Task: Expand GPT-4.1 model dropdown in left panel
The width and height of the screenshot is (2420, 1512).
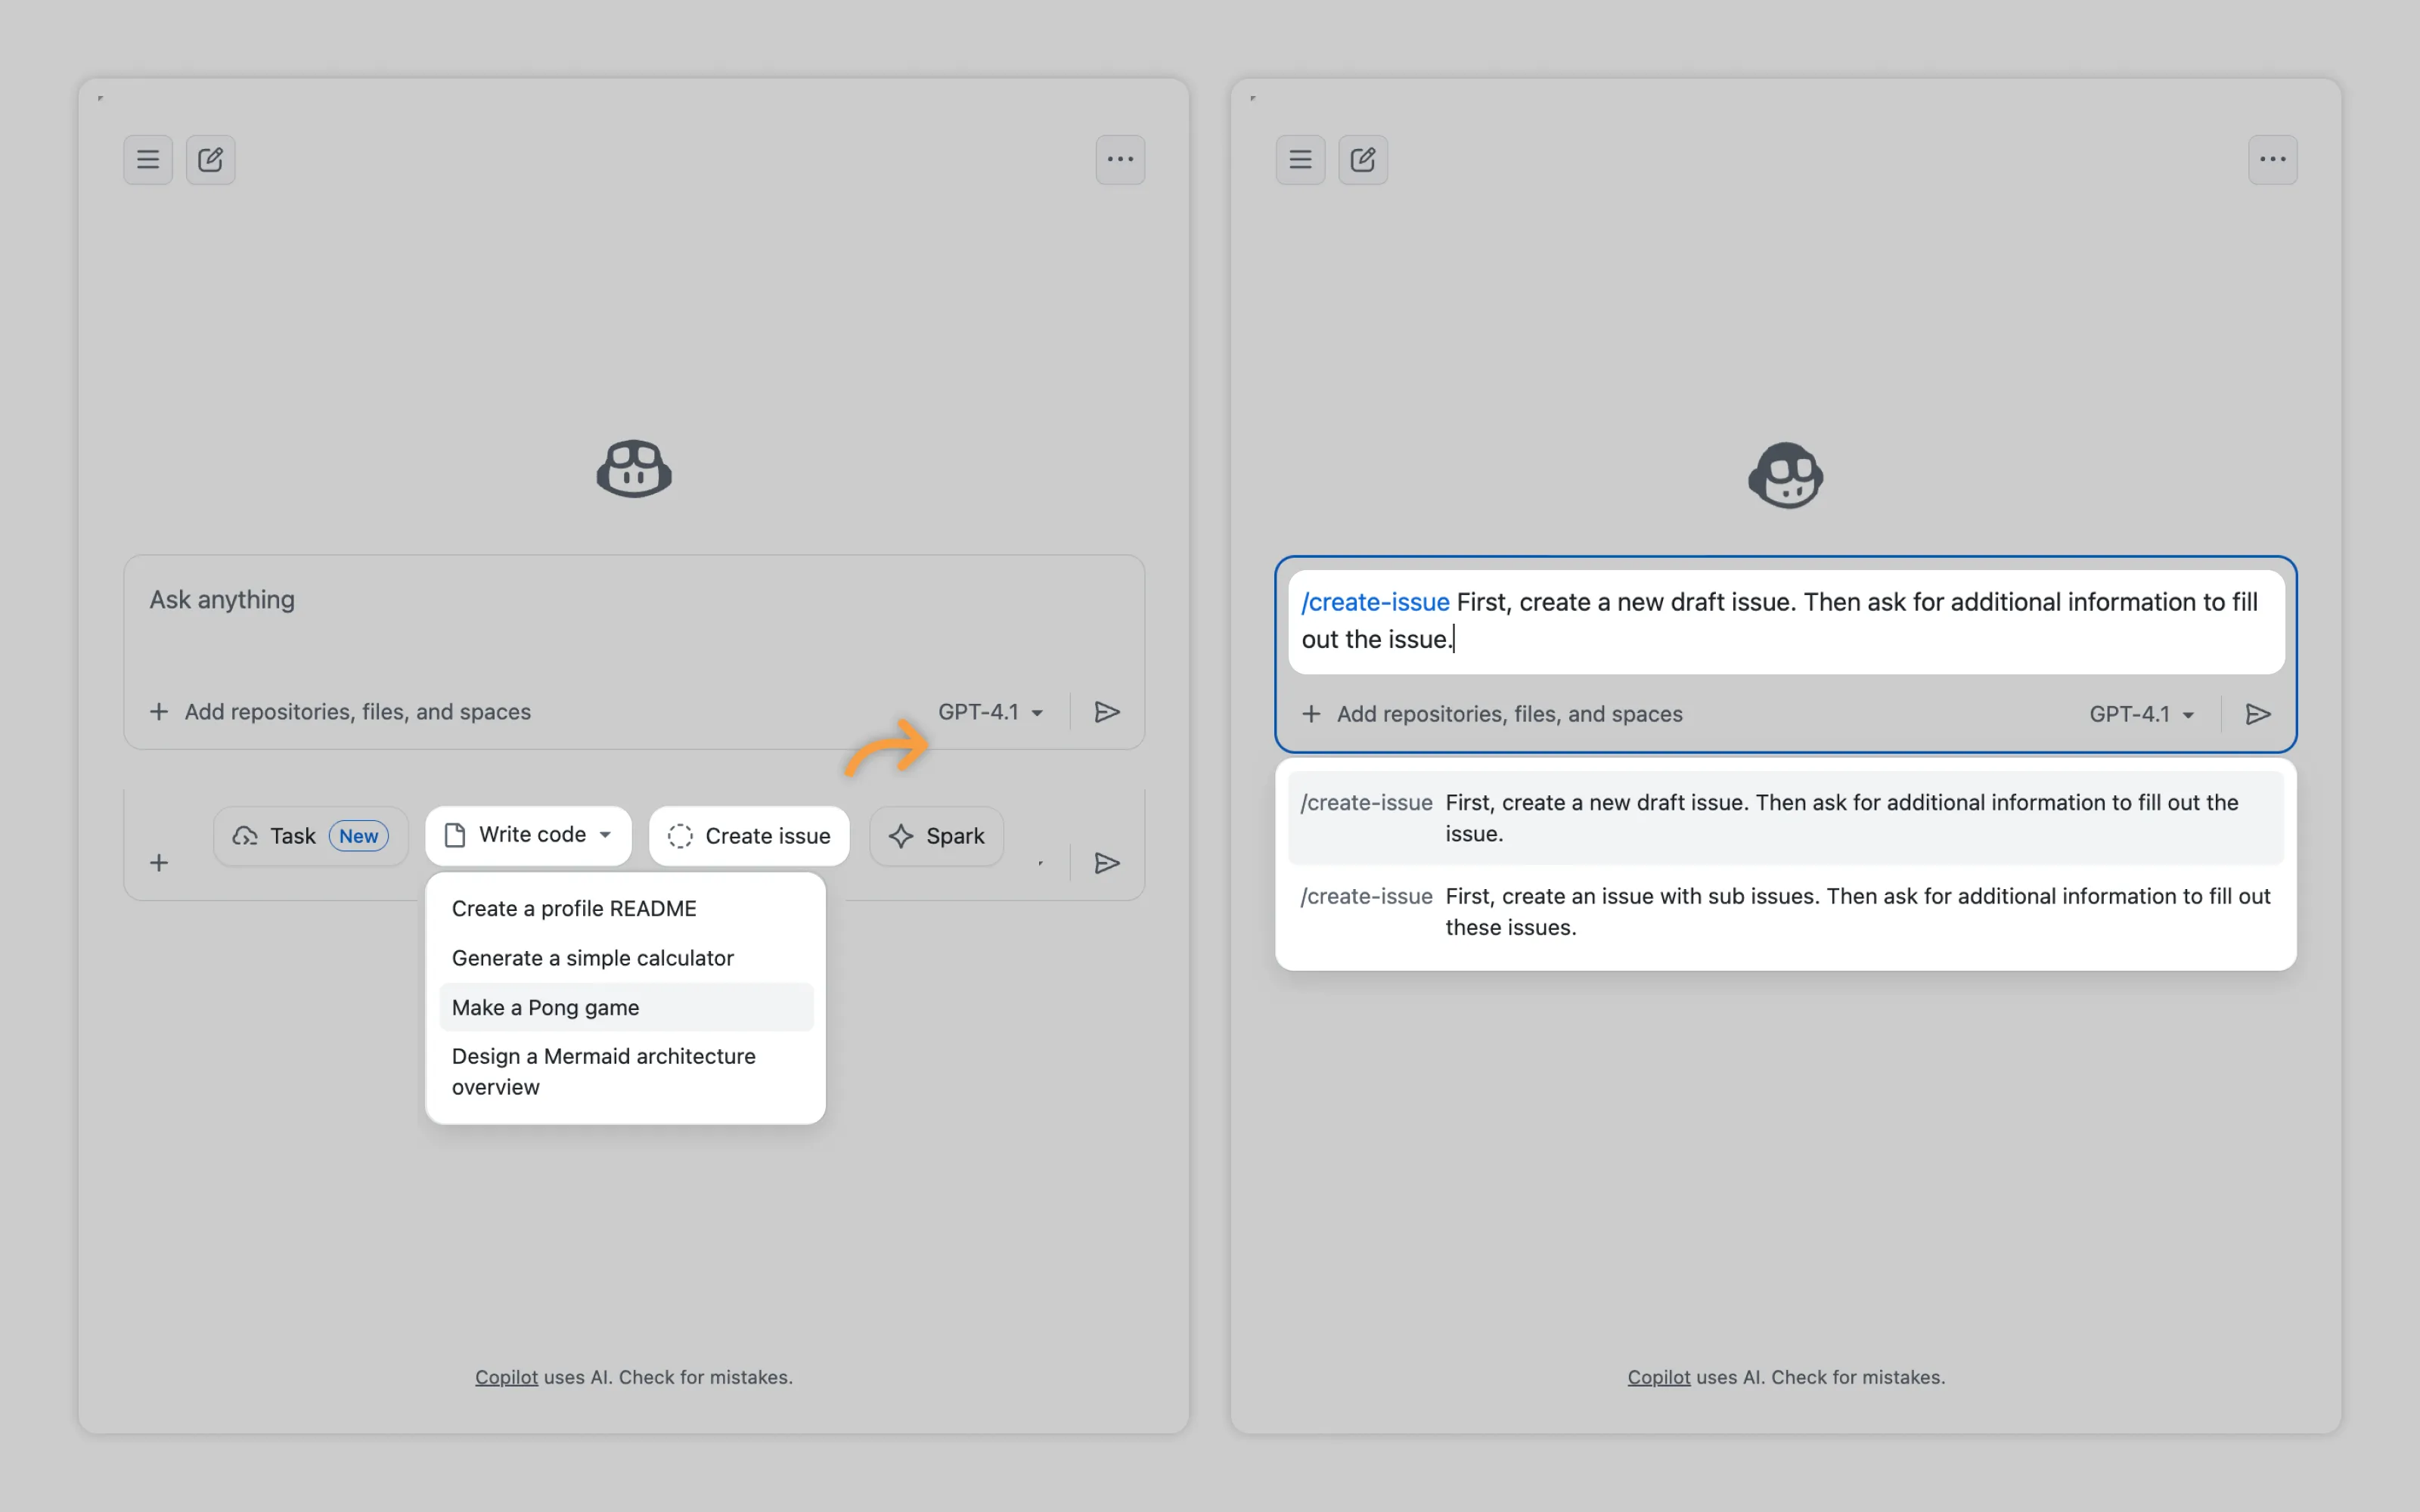Action: pos(990,712)
